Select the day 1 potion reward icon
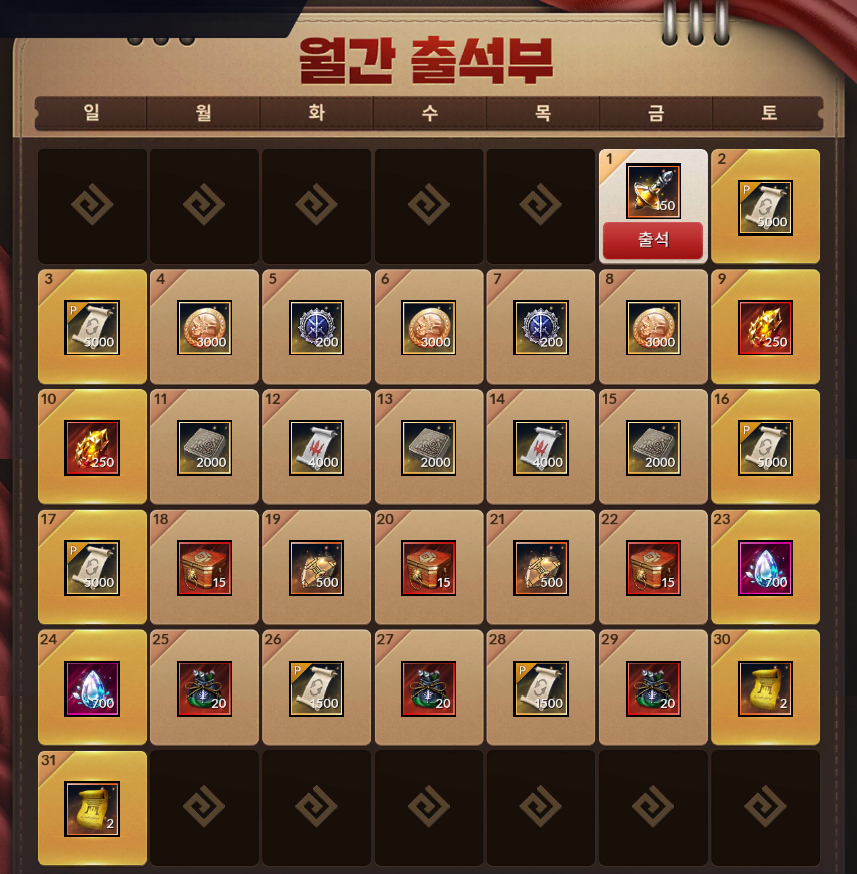This screenshot has height=874, width=857. tap(653, 191)
